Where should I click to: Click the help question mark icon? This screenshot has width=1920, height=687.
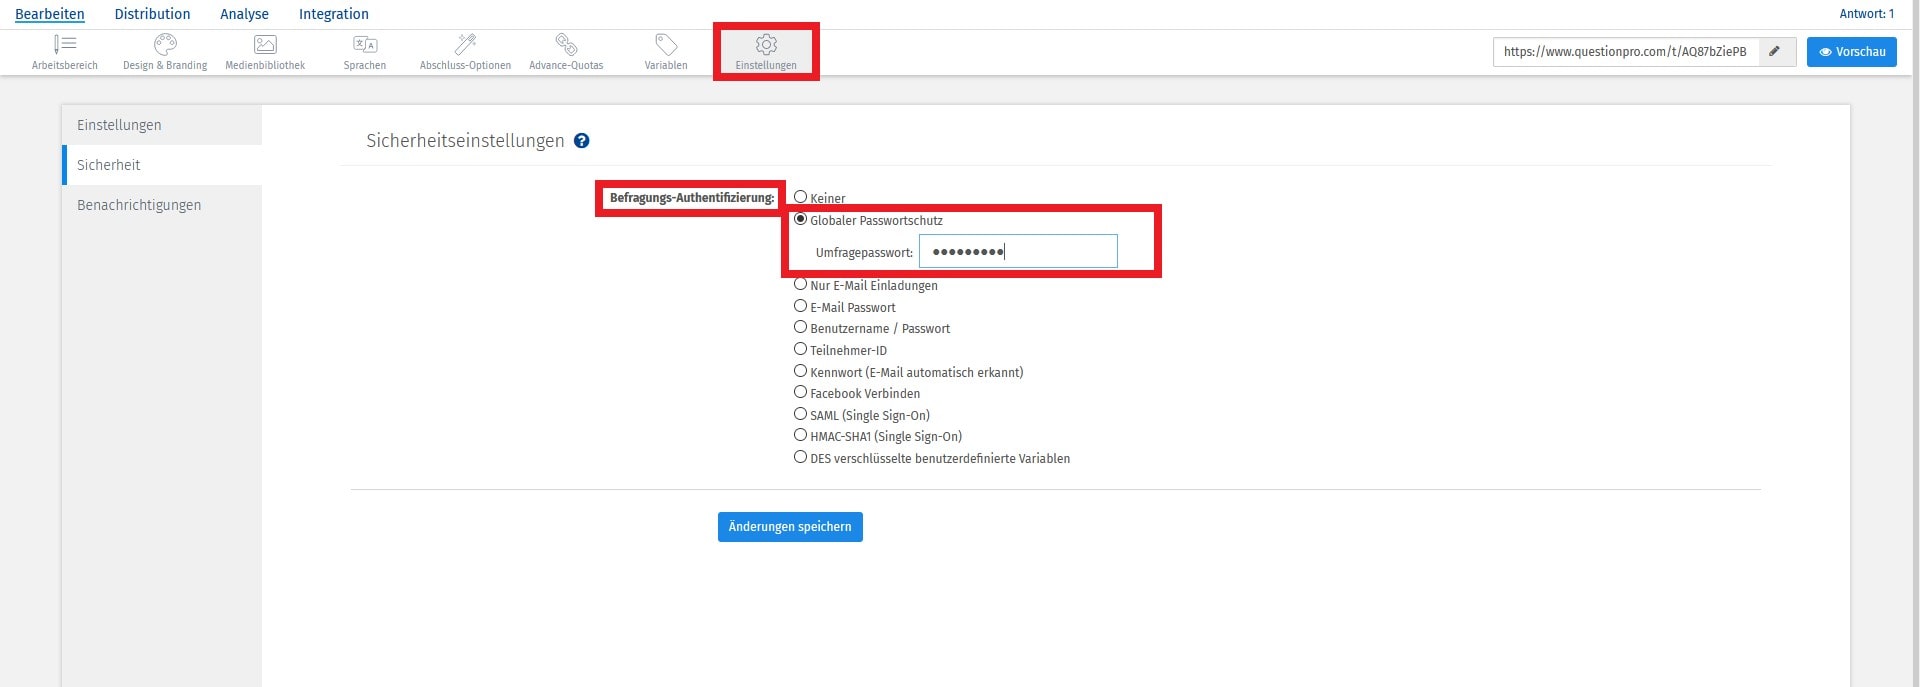(x=581, y=141)
